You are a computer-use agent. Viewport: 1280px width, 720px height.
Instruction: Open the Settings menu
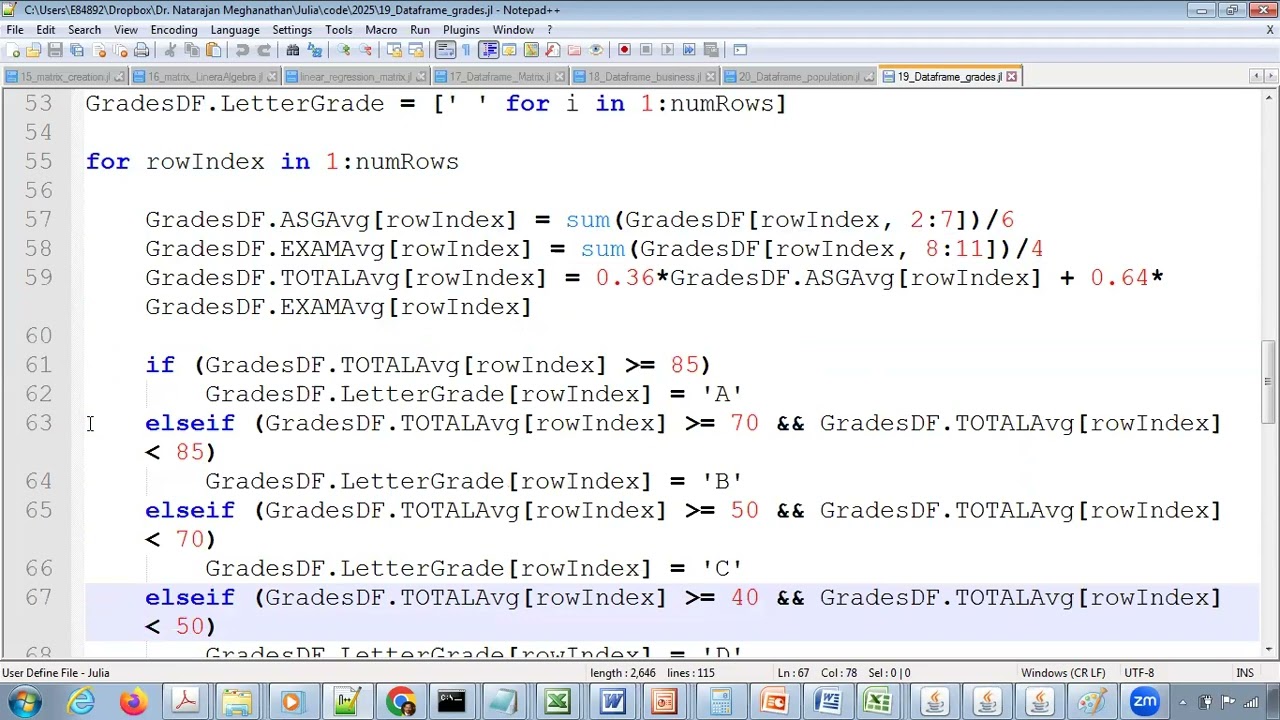(x=292, y=30)
